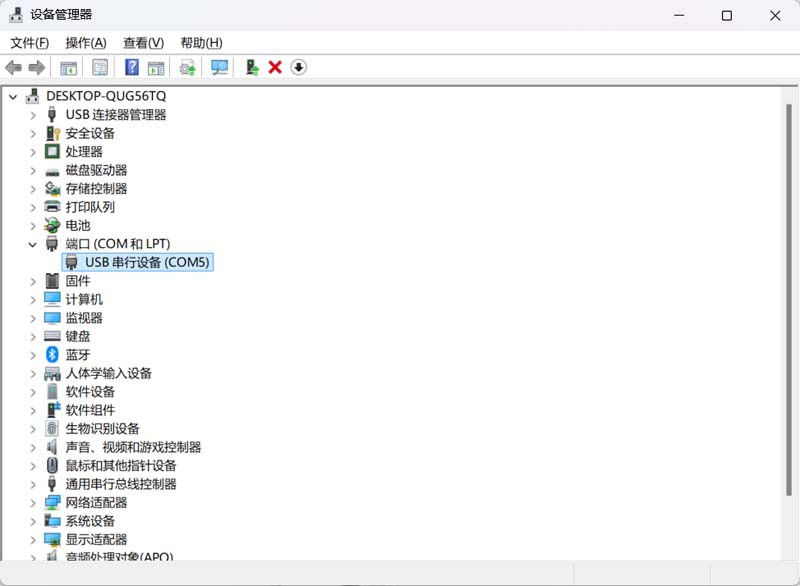Click the Forward arrow toolbar icon
The image size is (800, 586).
tap(37, 67)
